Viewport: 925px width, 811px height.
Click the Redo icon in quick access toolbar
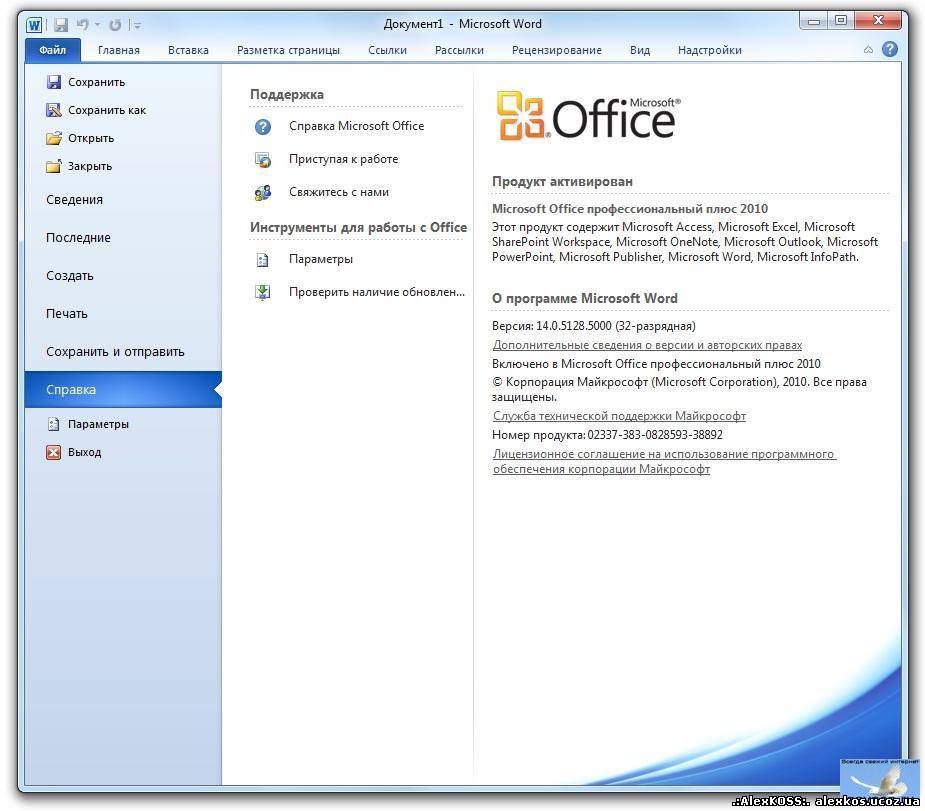point(116,25)
